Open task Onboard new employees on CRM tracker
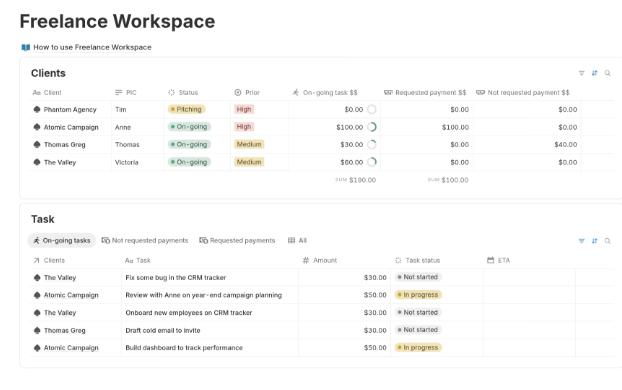Image resolution: width=622 pixels, height=390 pixels. pos(189,313)
